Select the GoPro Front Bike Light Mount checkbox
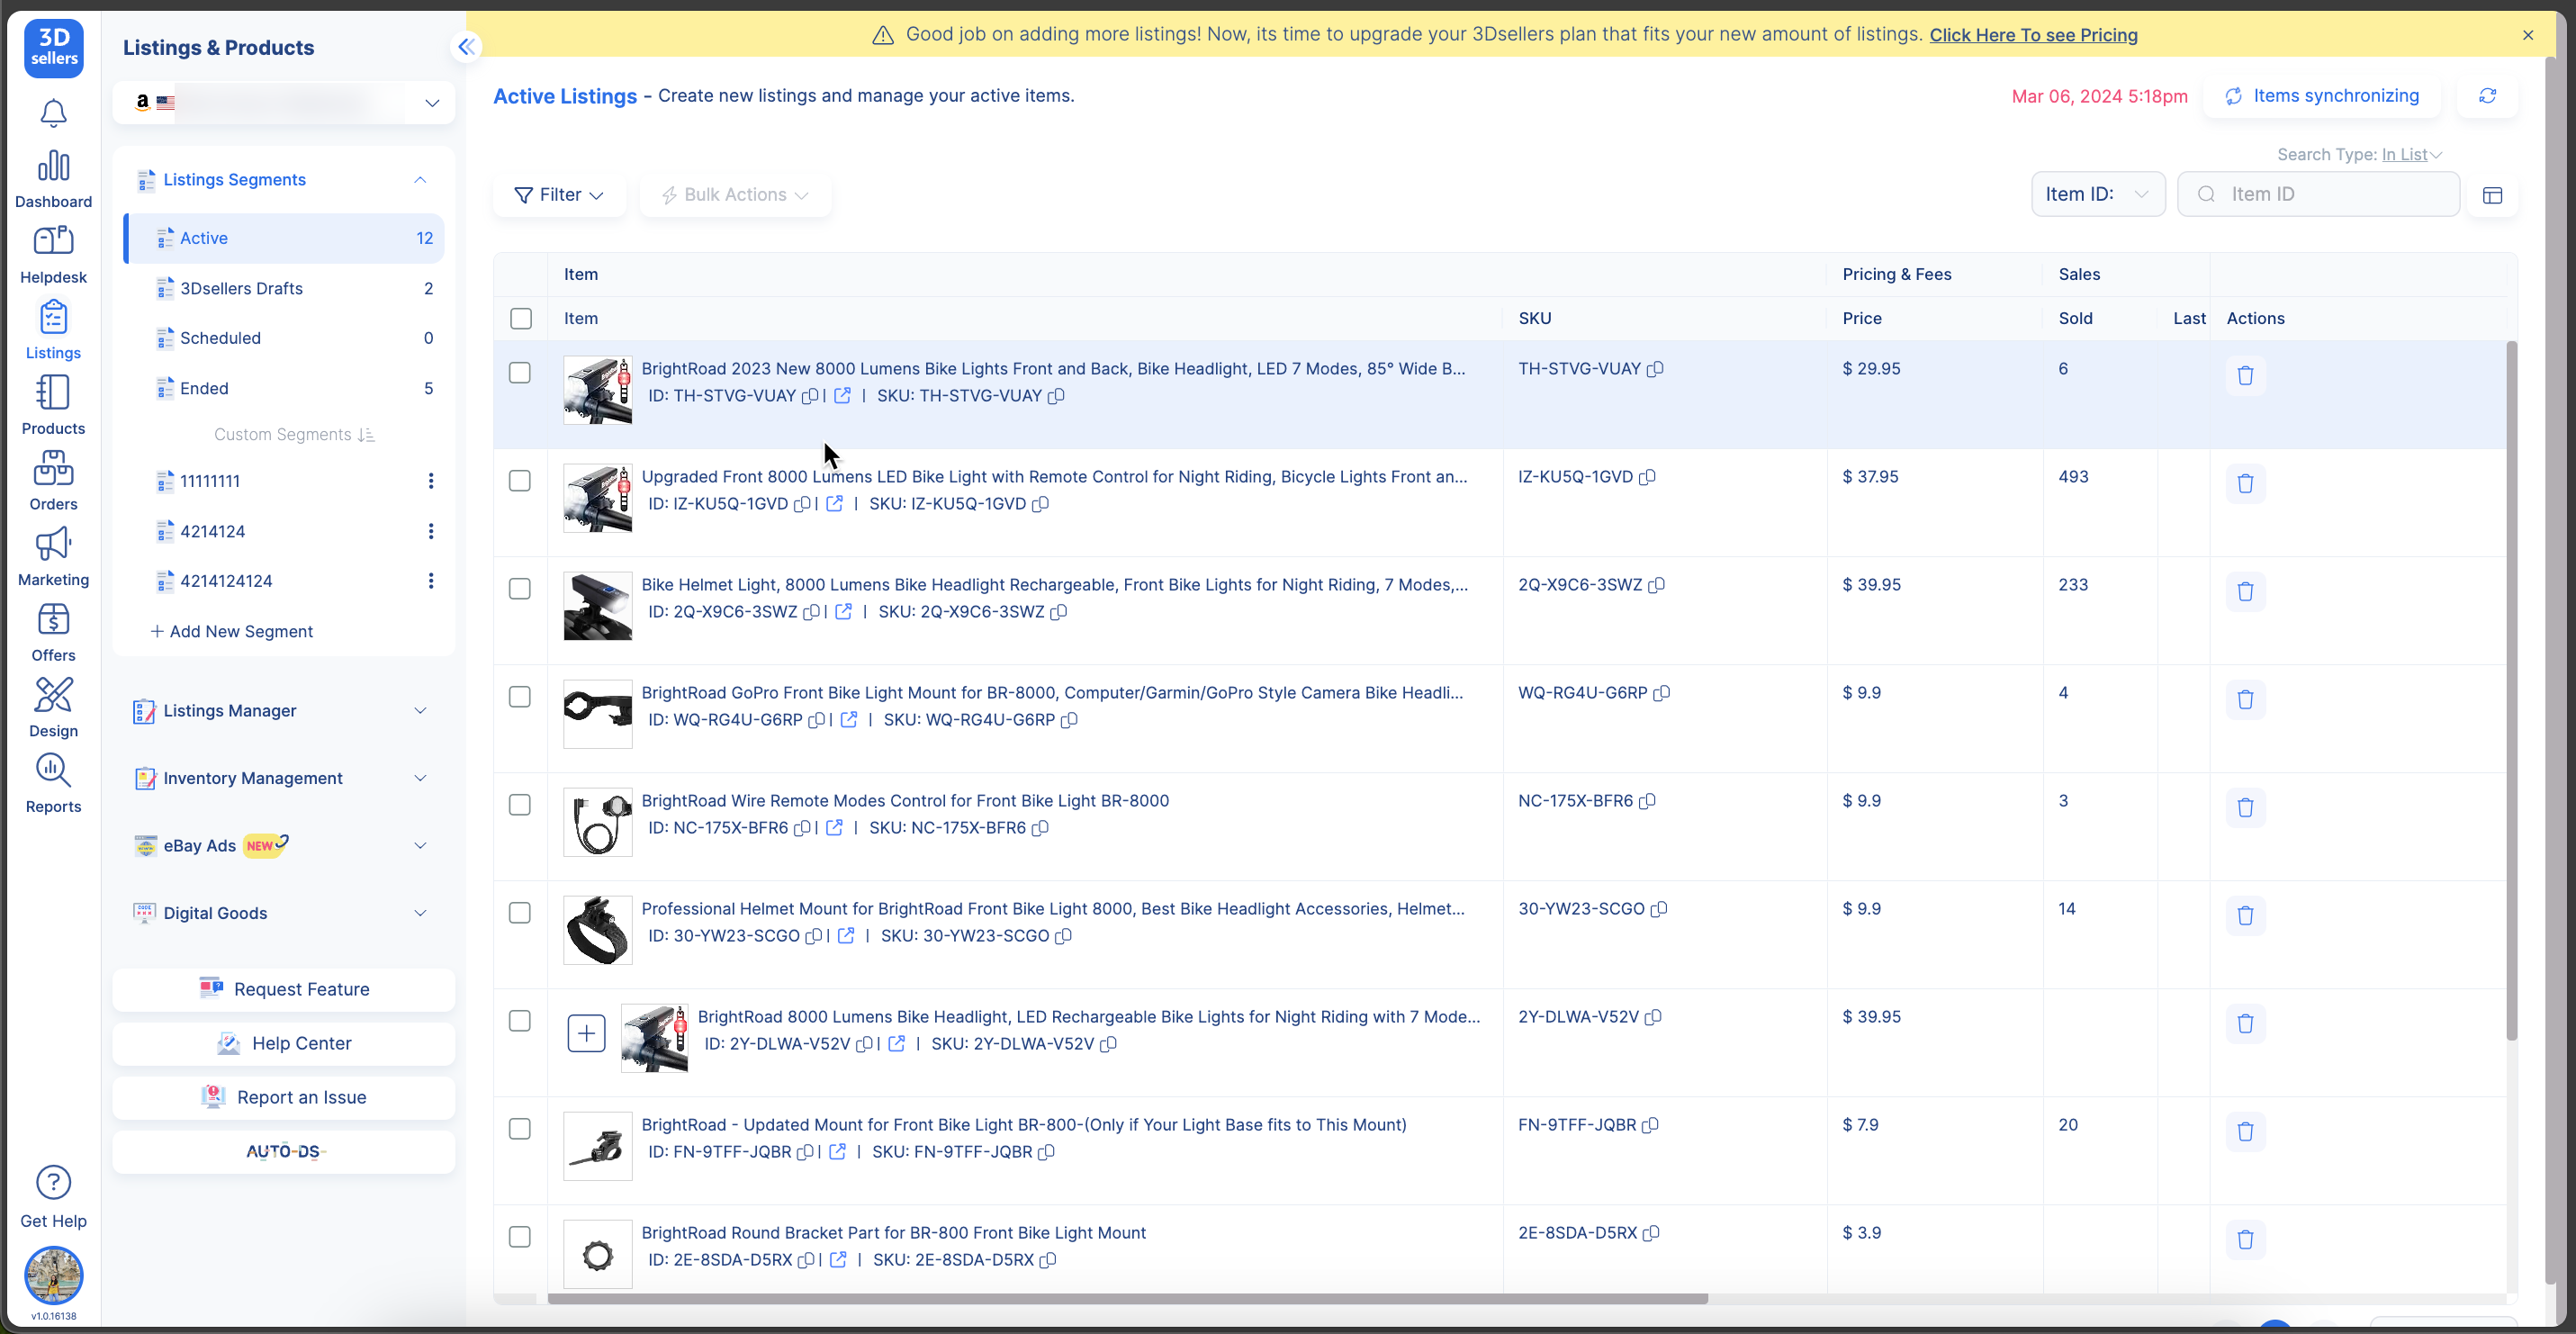This screenshot has width=2576, height=1334. coord(520,697)
